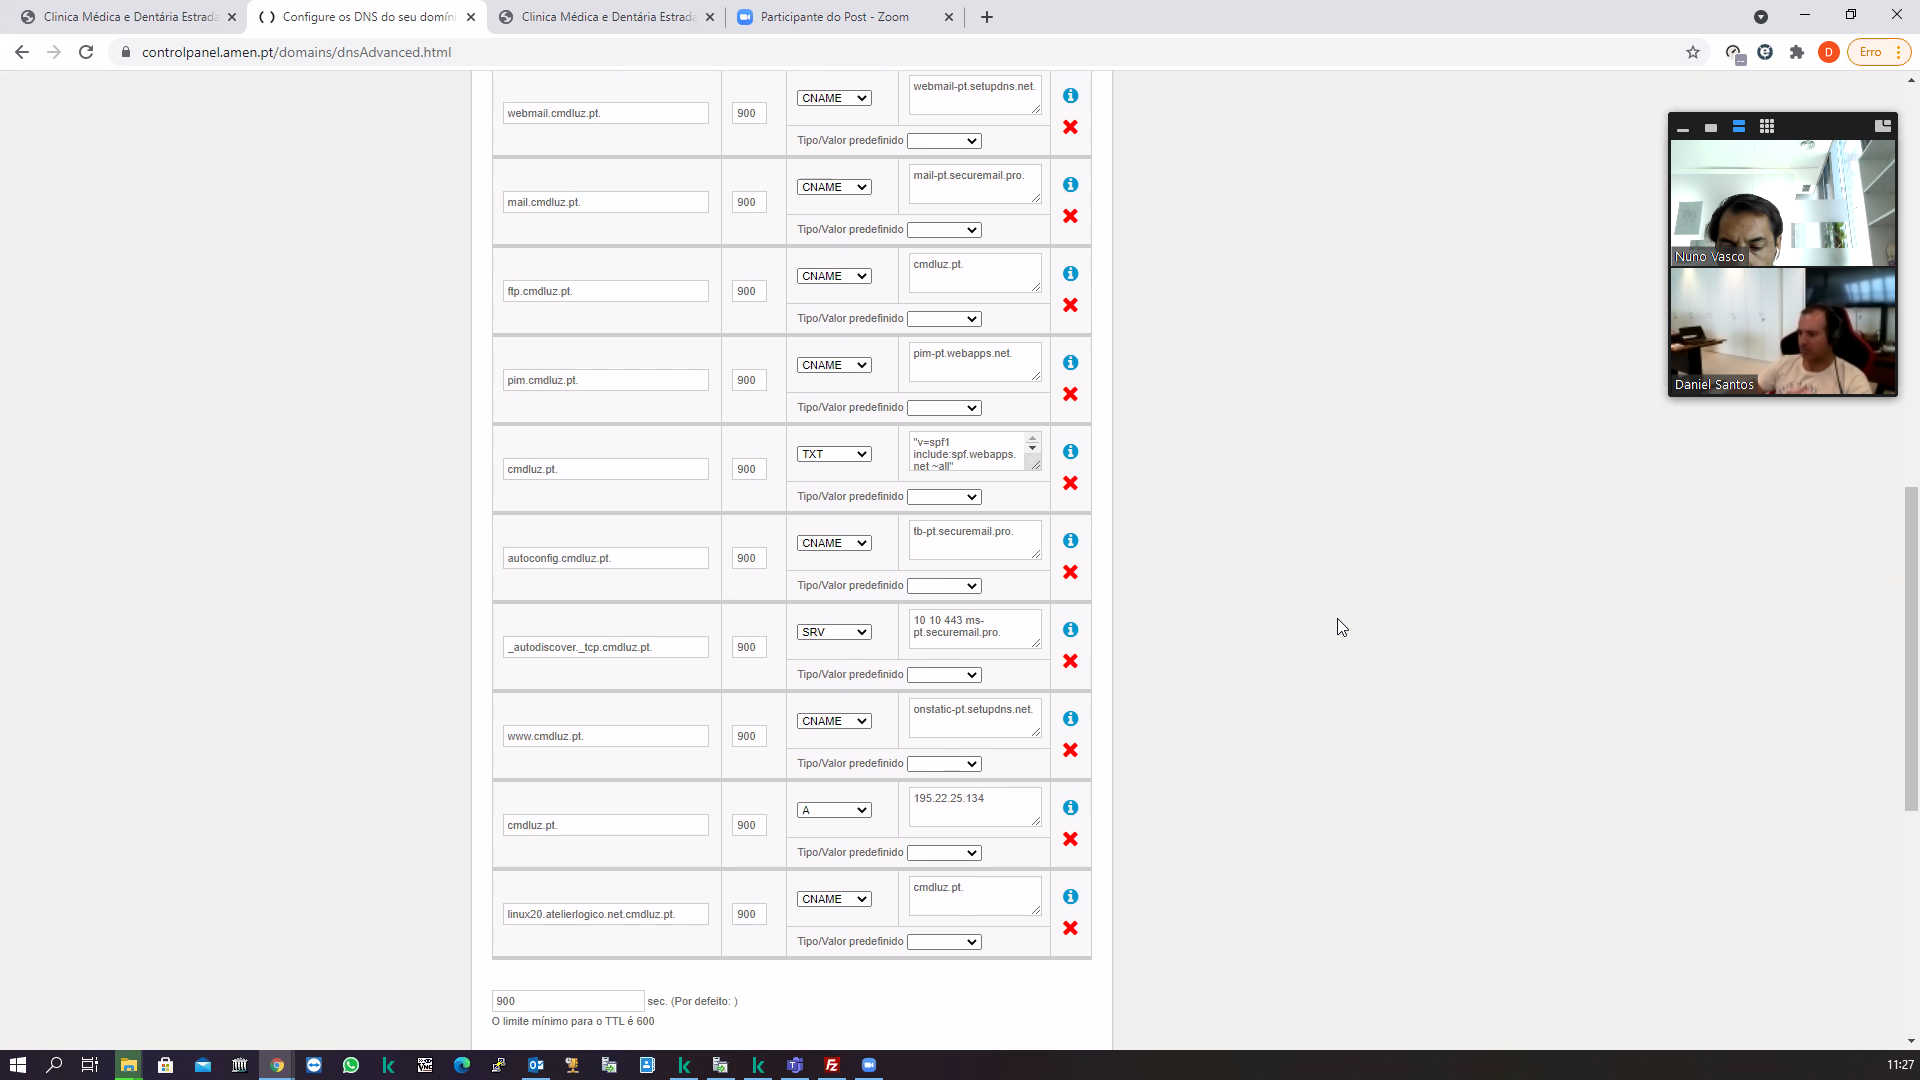Screen dimensions: 1920x1080
Task: Click the value box containing 195.22.25.134
Action: (x=975, y=808)
